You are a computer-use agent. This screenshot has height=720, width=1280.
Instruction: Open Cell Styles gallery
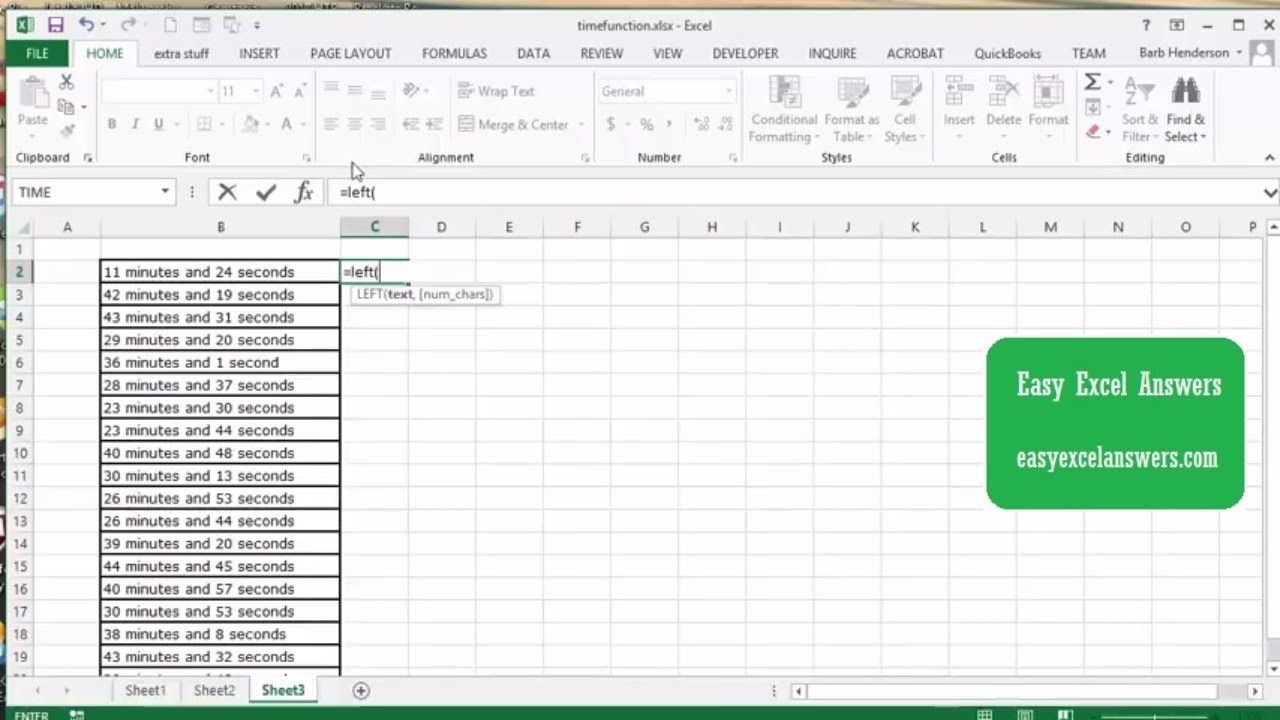[x=904, y=108]
